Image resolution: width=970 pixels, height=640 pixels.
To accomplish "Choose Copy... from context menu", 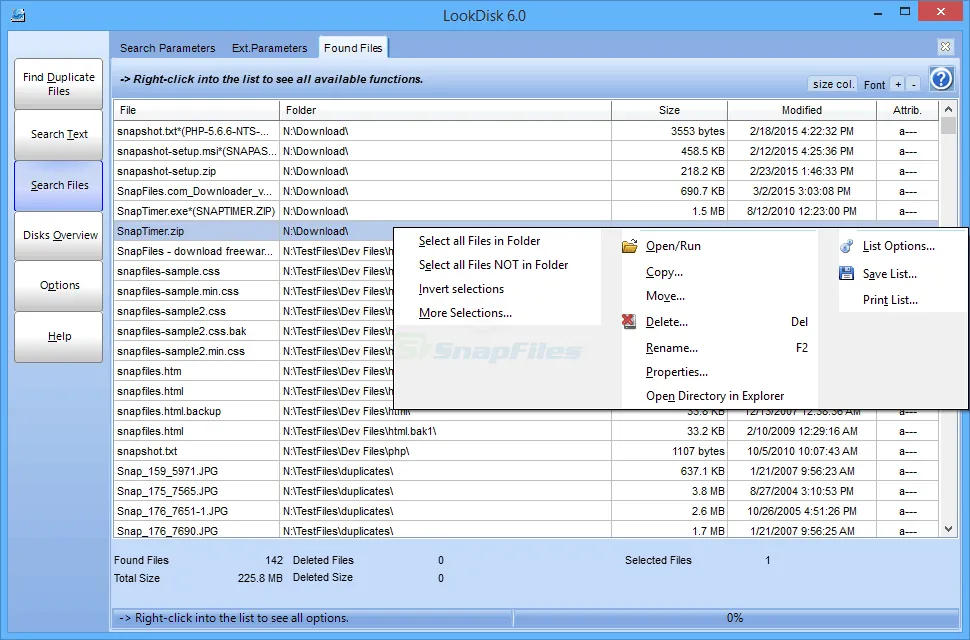I will [x=664, y=272].
